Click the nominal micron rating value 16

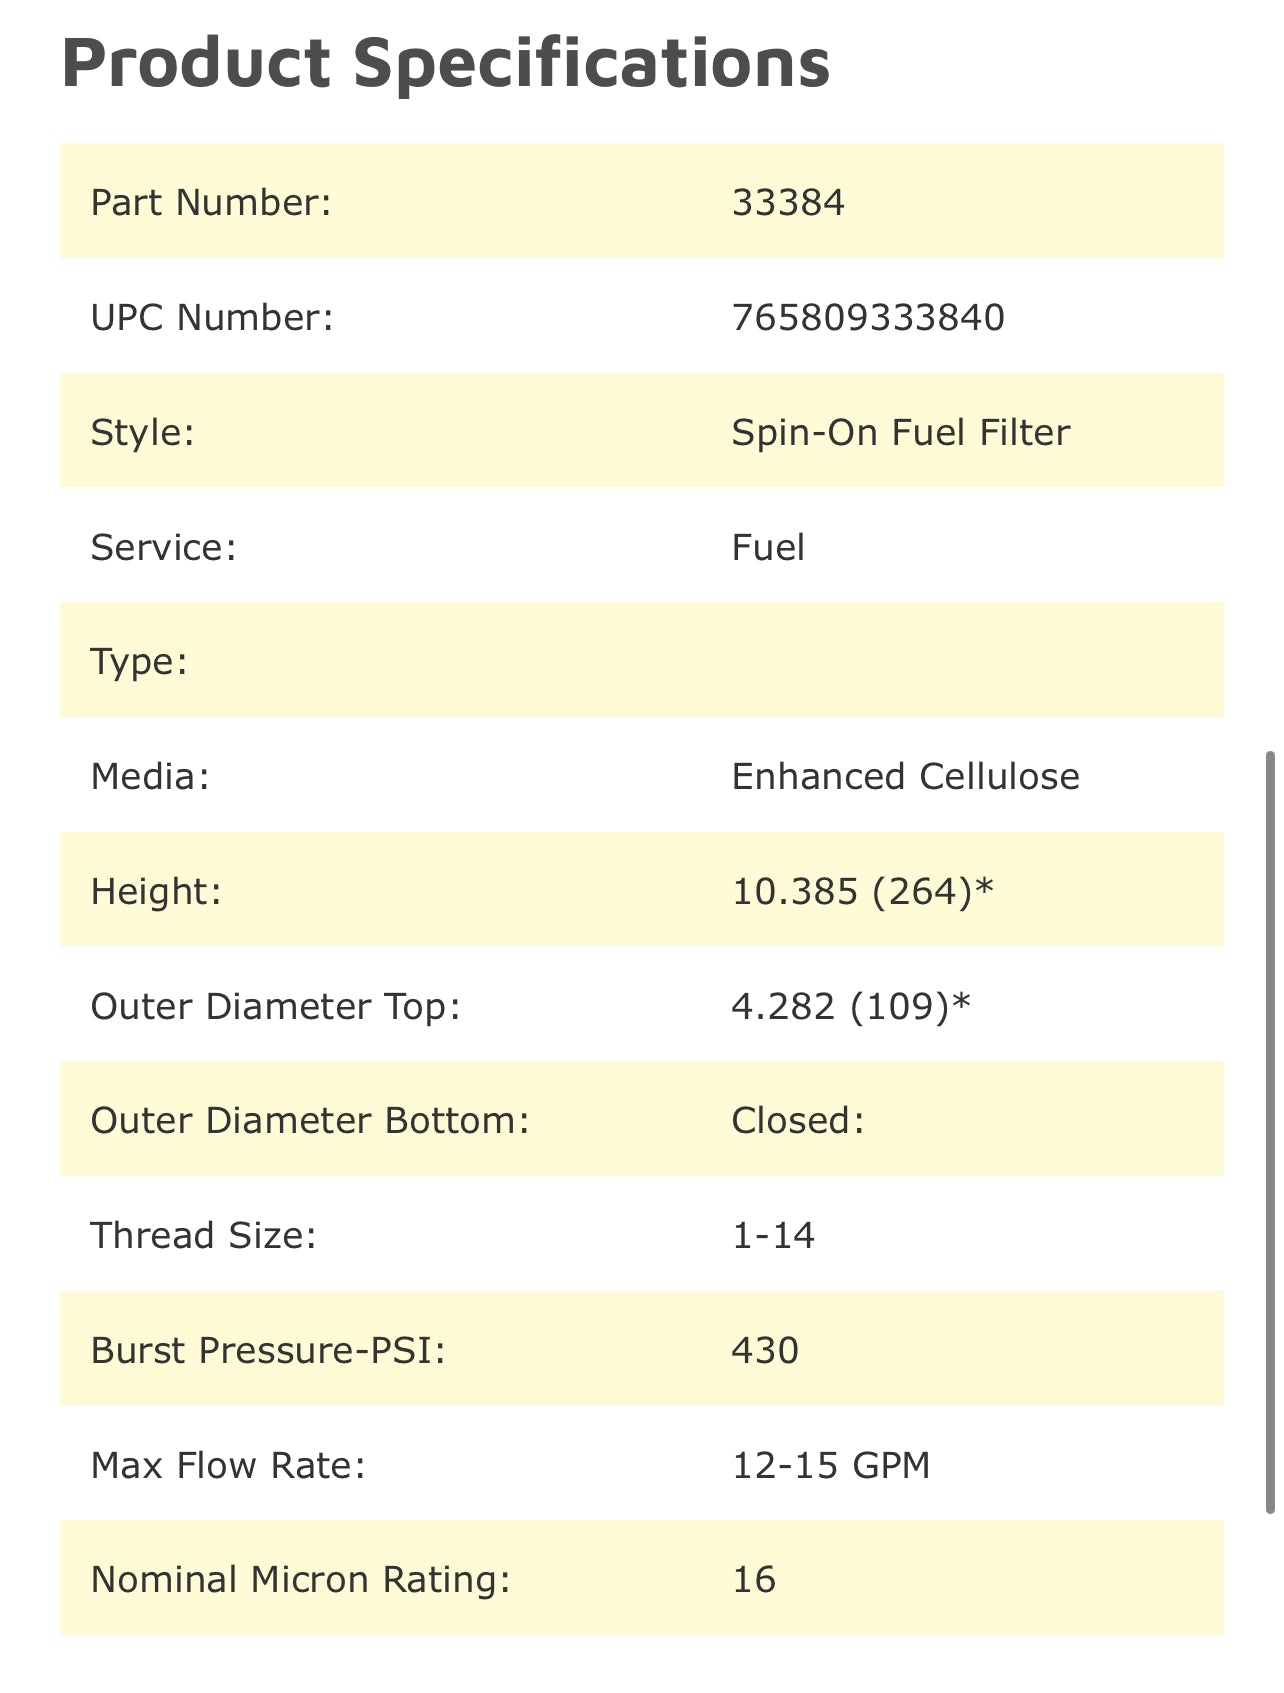click(x=754, y=1579)
